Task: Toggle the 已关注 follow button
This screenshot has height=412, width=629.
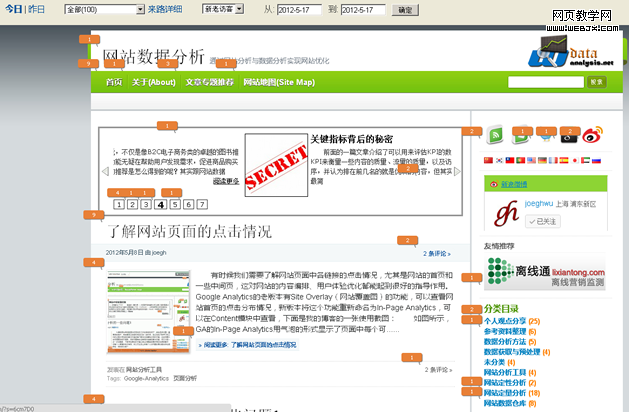Action: [546, 221]
